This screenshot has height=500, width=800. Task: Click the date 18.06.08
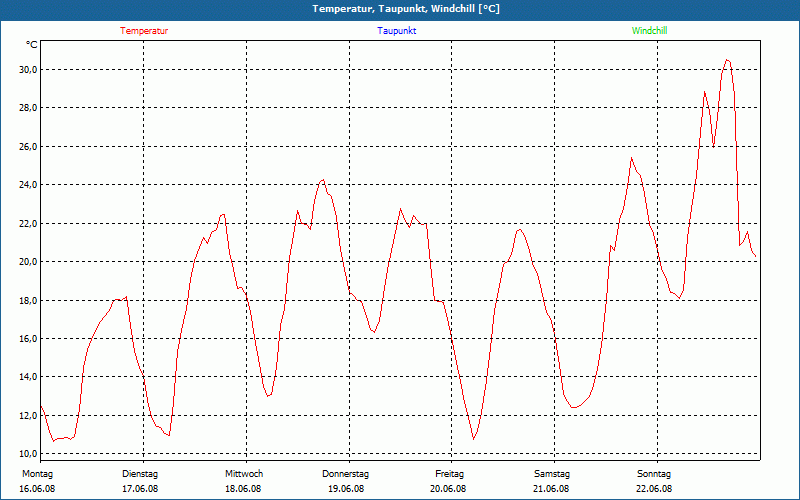point(243,489)
